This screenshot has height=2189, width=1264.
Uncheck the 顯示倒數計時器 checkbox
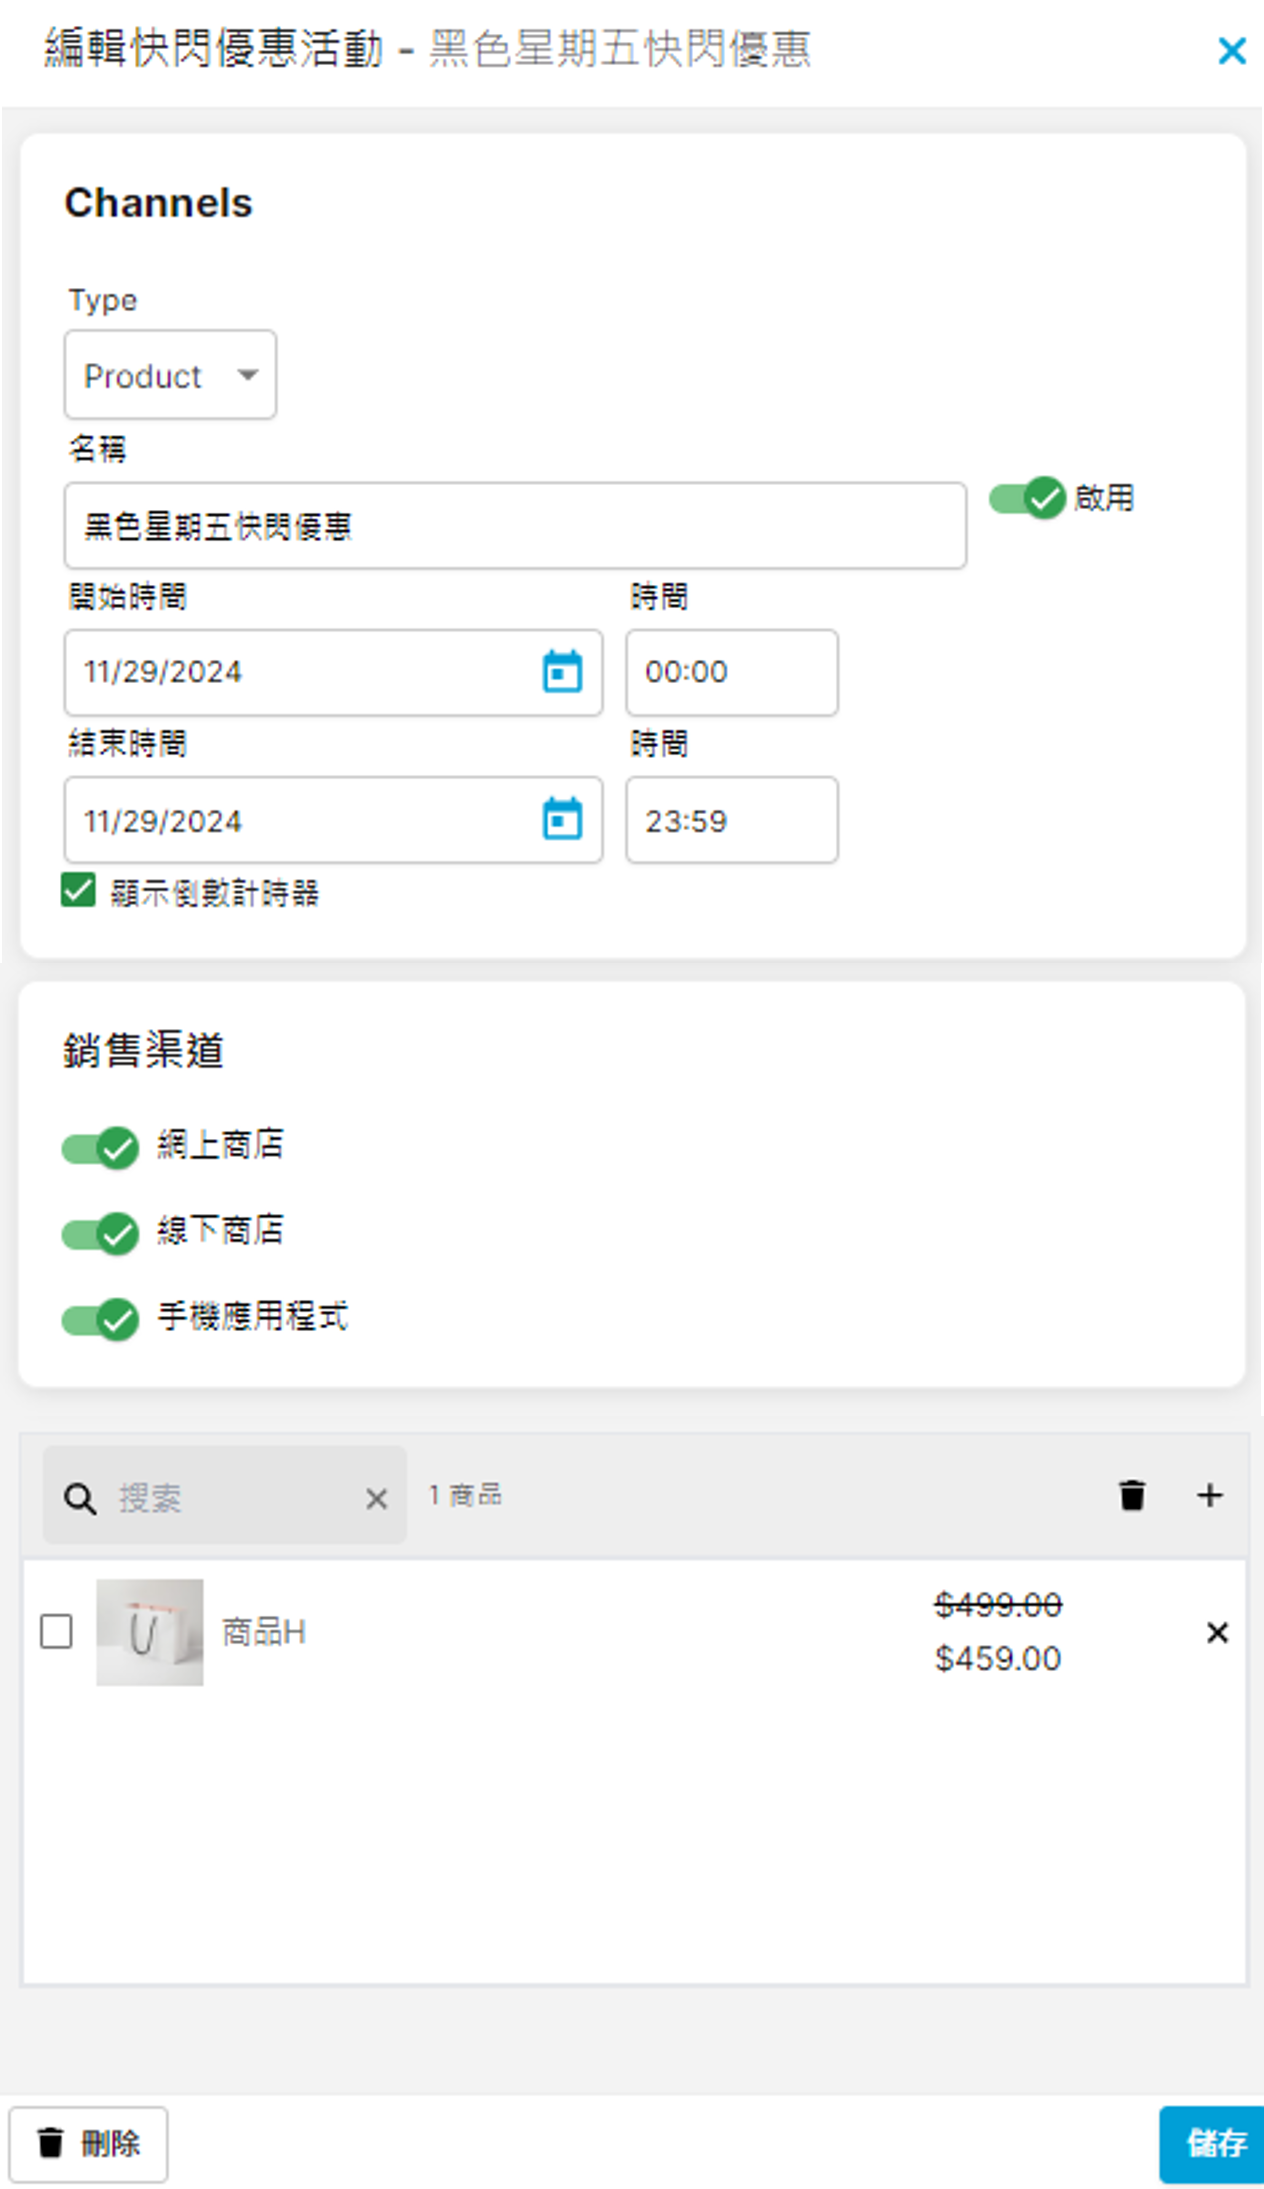[78, 890]
